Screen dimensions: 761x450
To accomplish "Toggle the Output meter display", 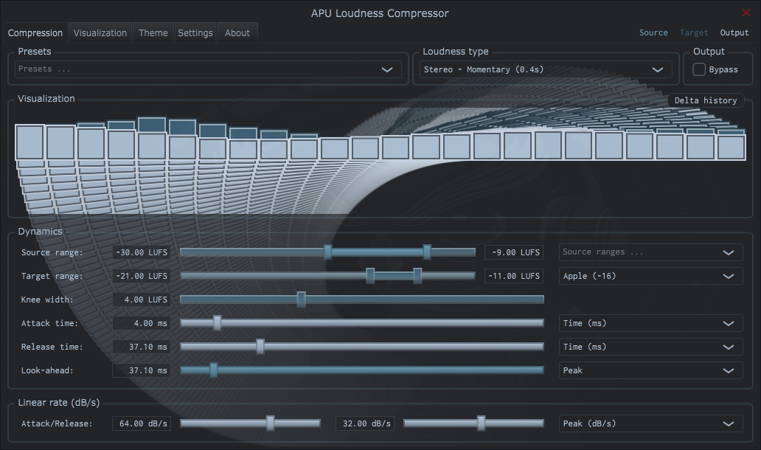I will tap(734, 33).
